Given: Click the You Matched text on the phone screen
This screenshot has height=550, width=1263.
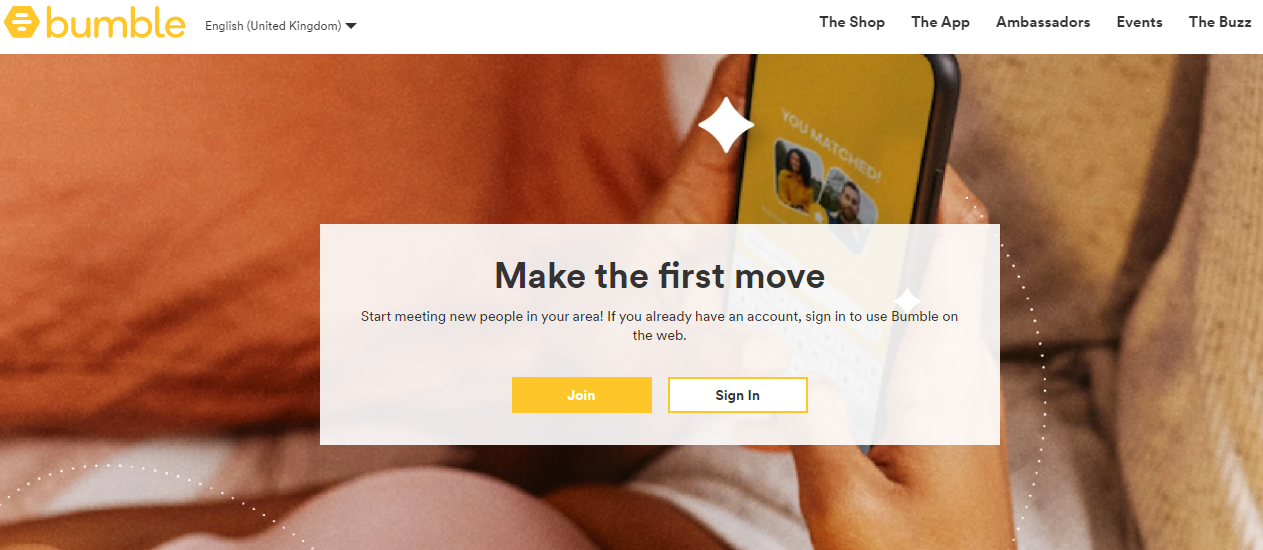Looking at the screenshot, I should tap(831, 146).
